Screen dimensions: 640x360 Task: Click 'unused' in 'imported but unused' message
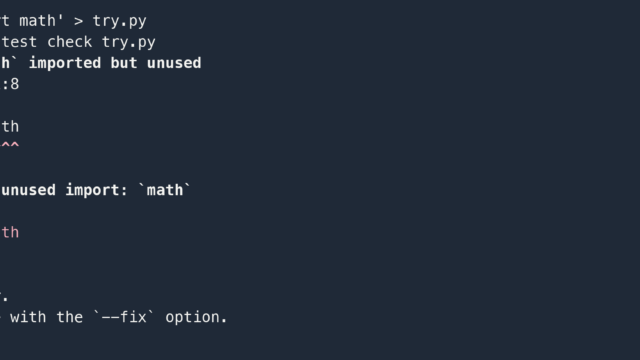point(174,63)
